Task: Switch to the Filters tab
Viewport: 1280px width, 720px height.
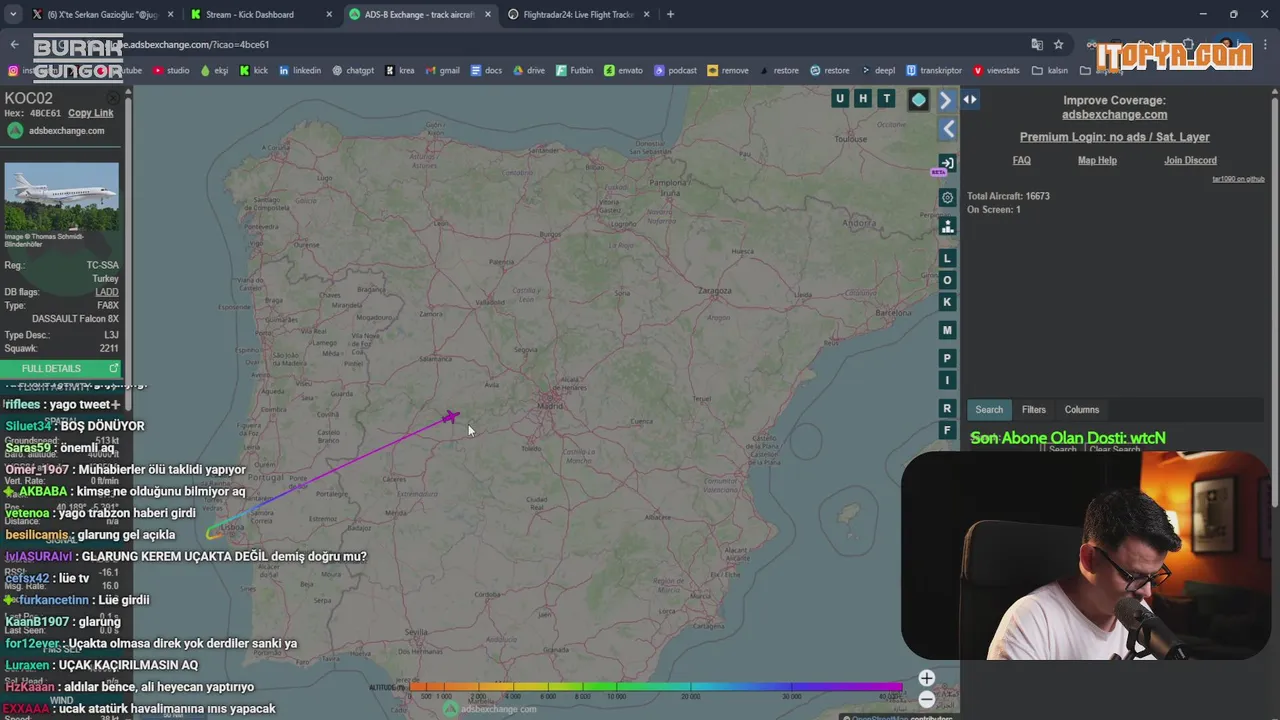Action: point(1033,410)
